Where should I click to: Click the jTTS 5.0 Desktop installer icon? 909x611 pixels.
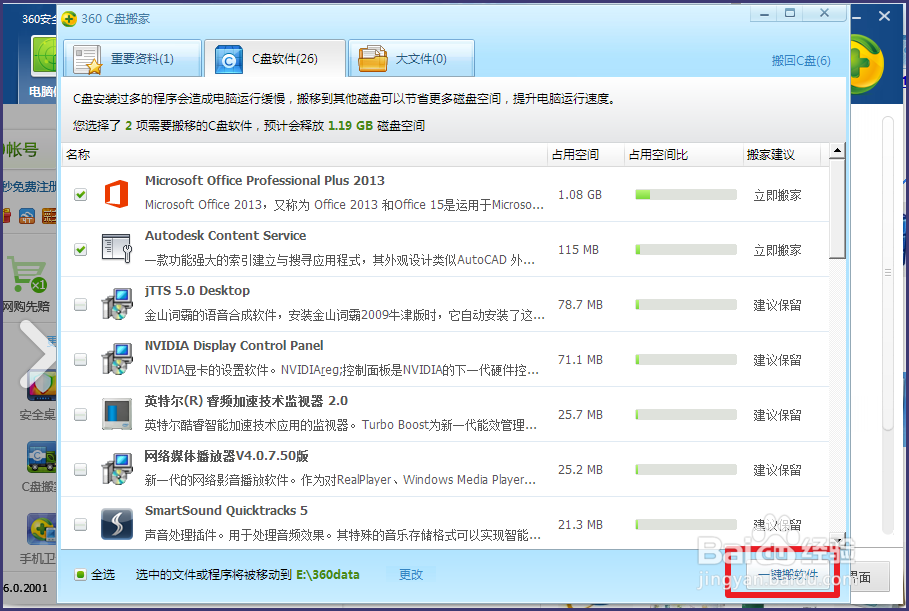(117, 304)
